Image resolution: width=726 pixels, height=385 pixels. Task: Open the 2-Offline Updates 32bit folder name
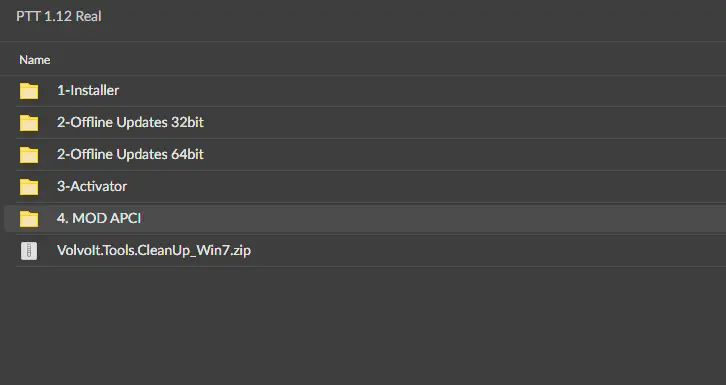click(130, 122)
